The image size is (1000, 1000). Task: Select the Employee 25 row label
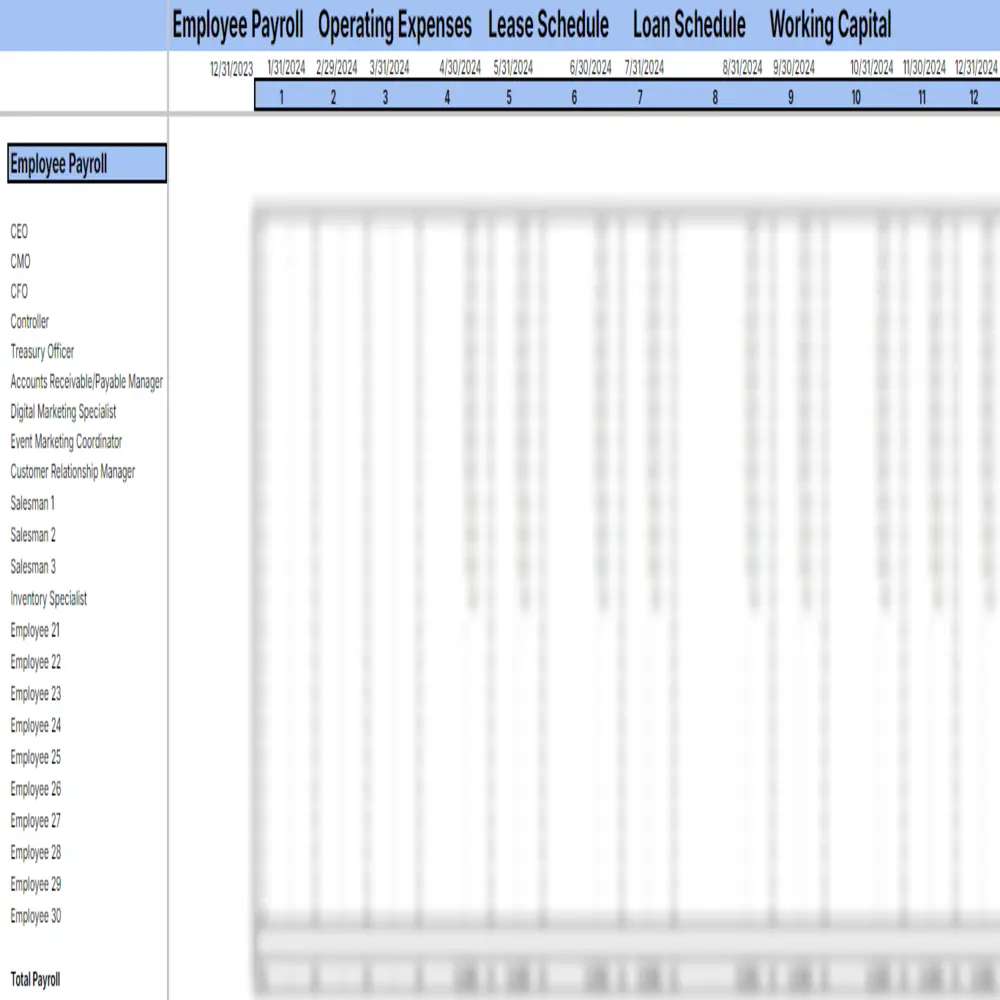tap(36, 758)
